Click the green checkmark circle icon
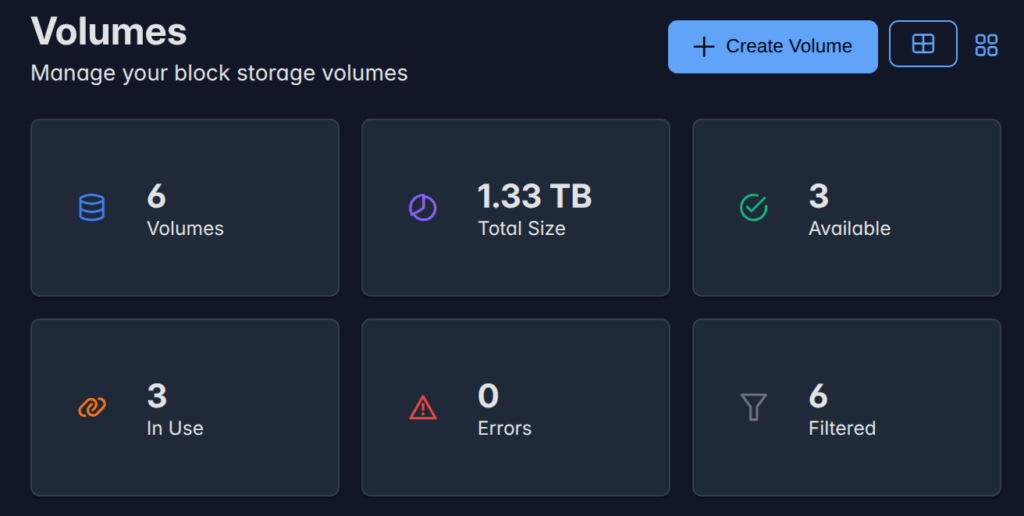 pos(753,207)
